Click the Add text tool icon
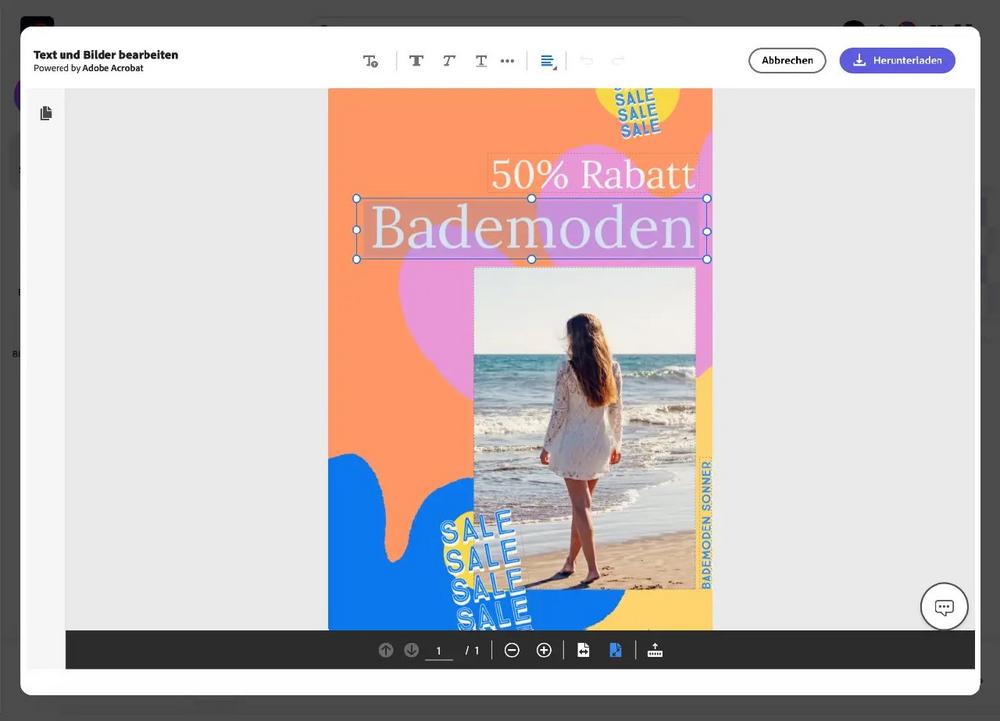The width and height of the screenshot is (1000, 721). [x=370, y=61]
